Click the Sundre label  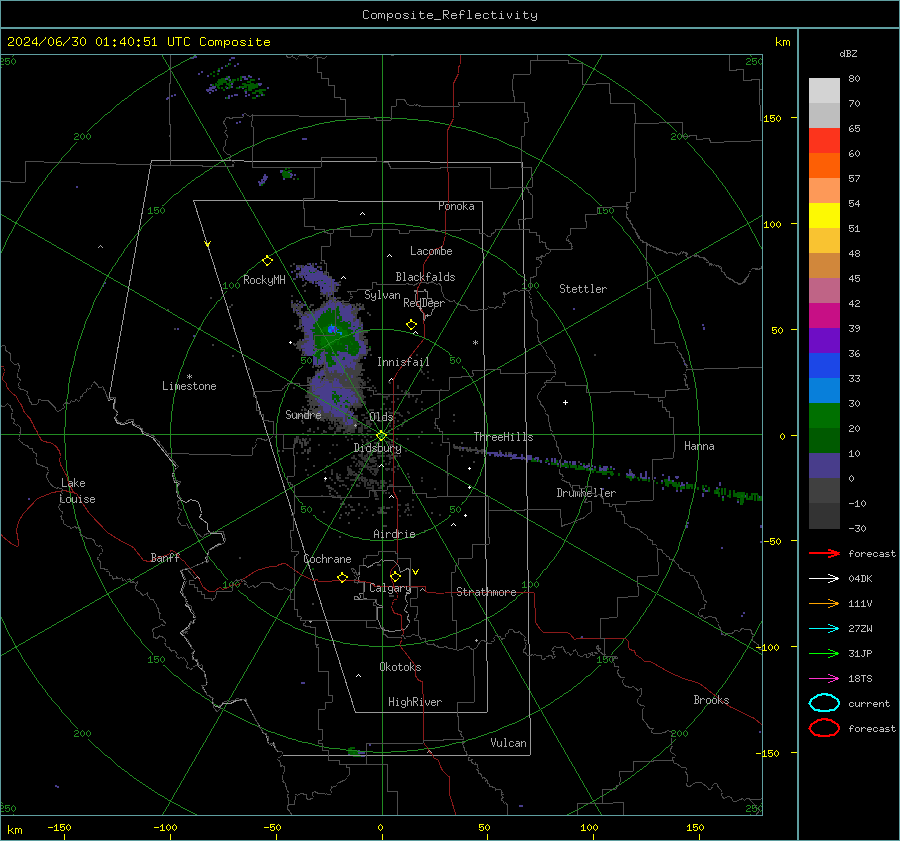[x=303, y=415]
